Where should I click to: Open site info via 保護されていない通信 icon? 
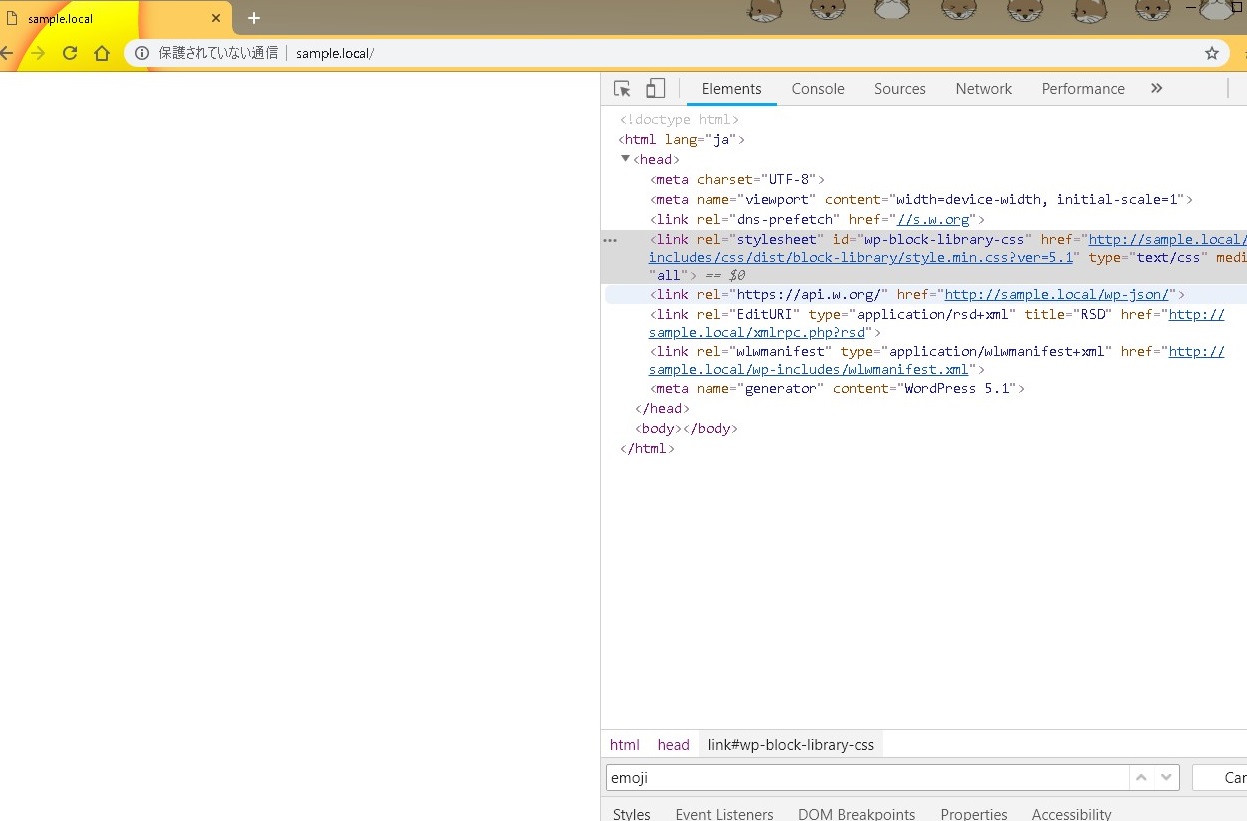143,53
